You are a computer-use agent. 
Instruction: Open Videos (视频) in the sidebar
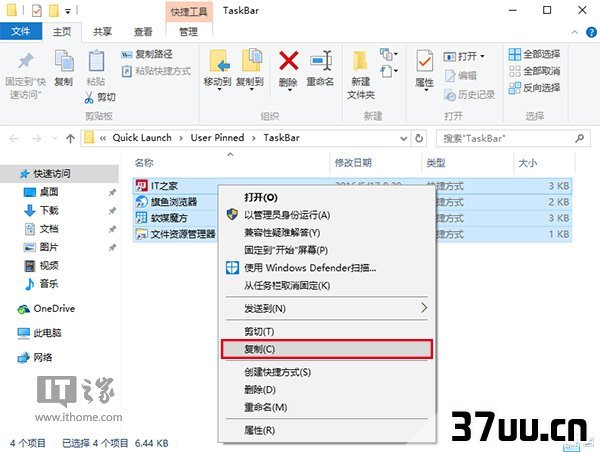49,266
